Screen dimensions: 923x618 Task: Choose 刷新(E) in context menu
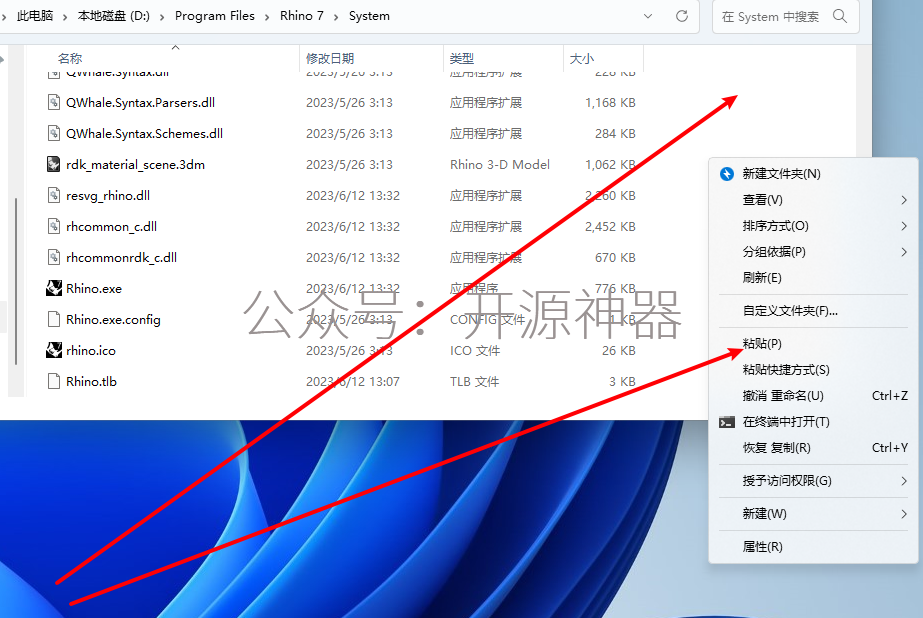(x=814, y=278)
